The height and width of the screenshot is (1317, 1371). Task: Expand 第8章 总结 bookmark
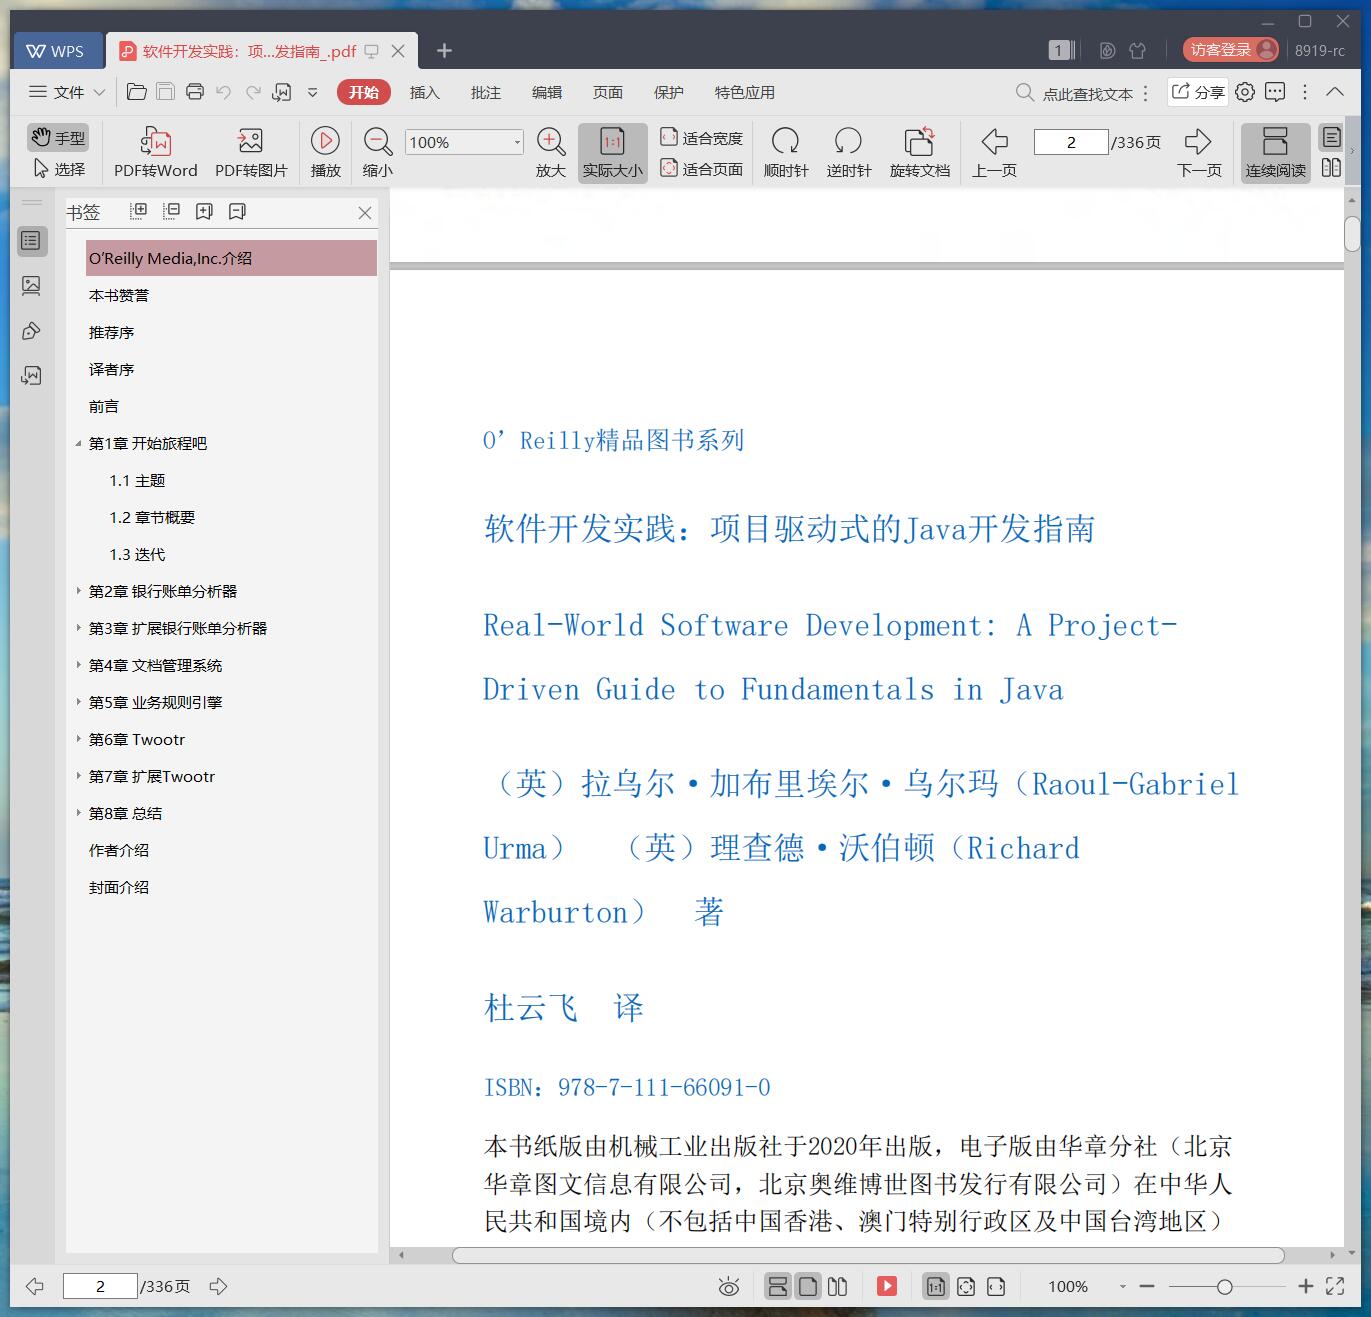pos(78,813)
